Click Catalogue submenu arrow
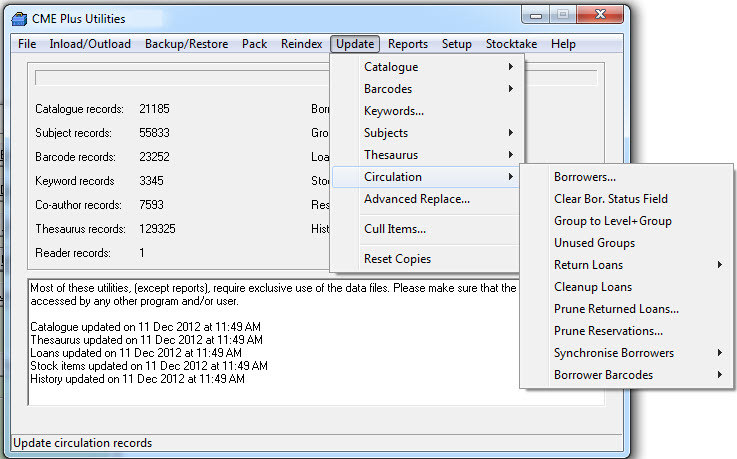737x459 pixels. pos(510,67)
